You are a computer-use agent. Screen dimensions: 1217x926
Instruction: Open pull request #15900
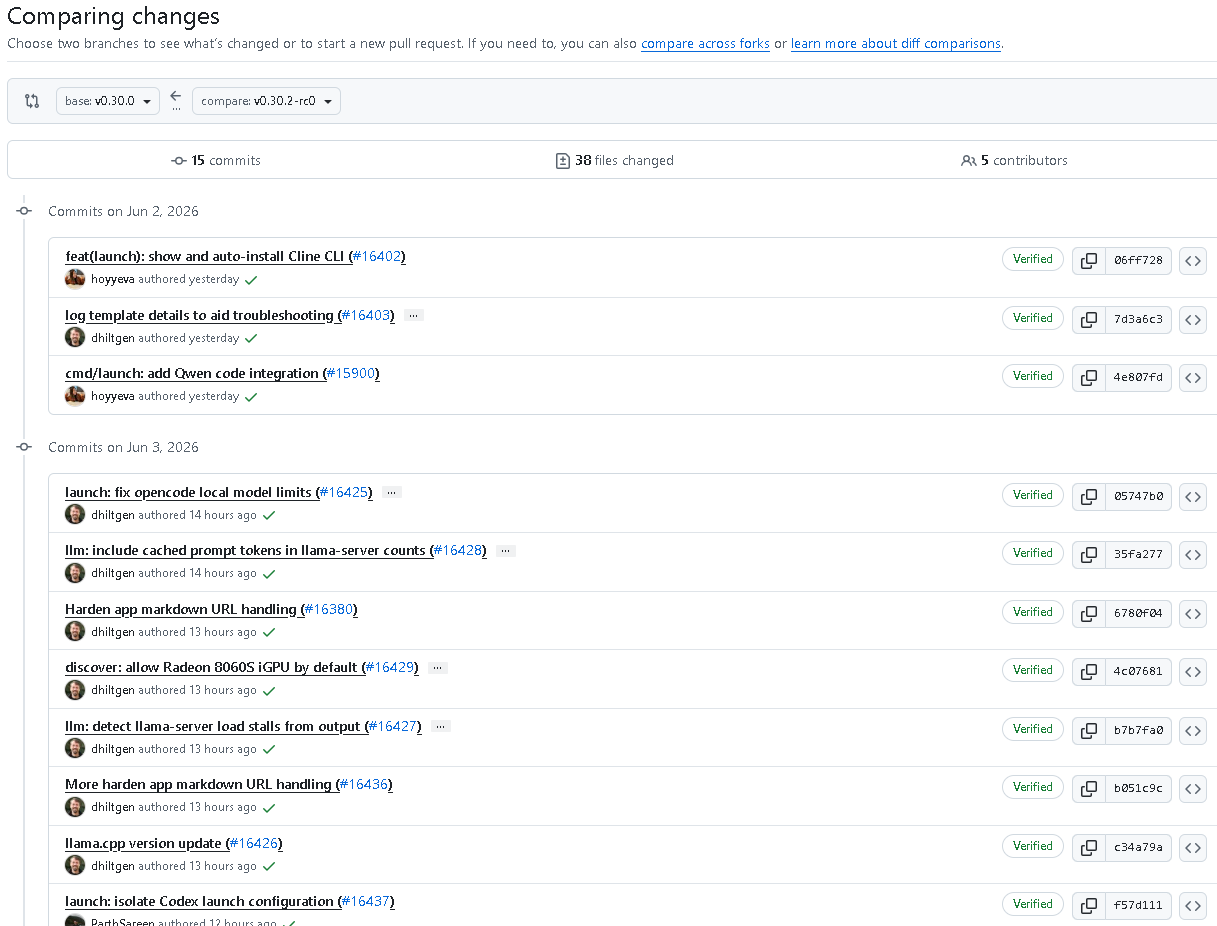pyautogui.click(x=351, y=373)
